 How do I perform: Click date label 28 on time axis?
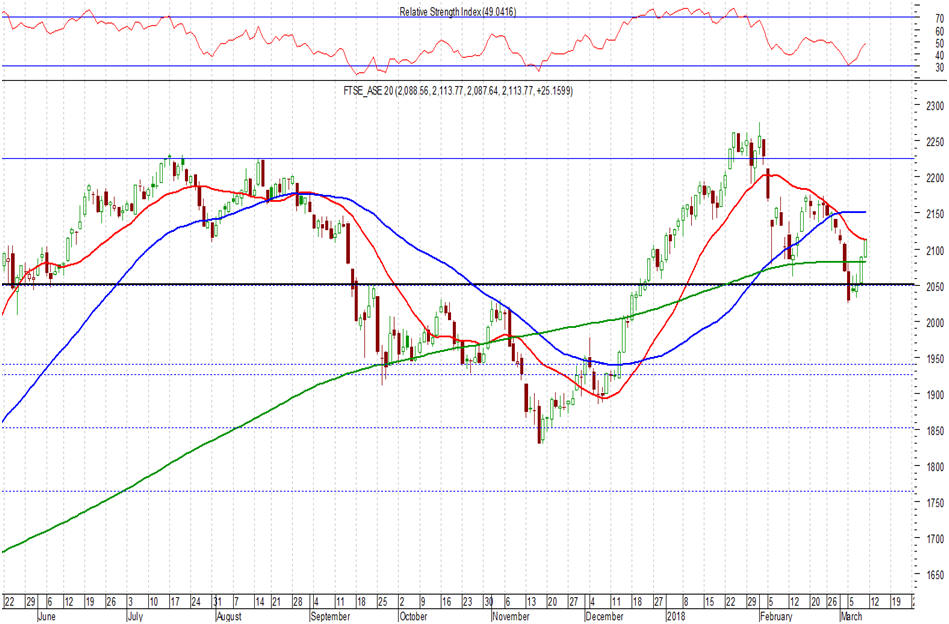click(x=297, y=602)
